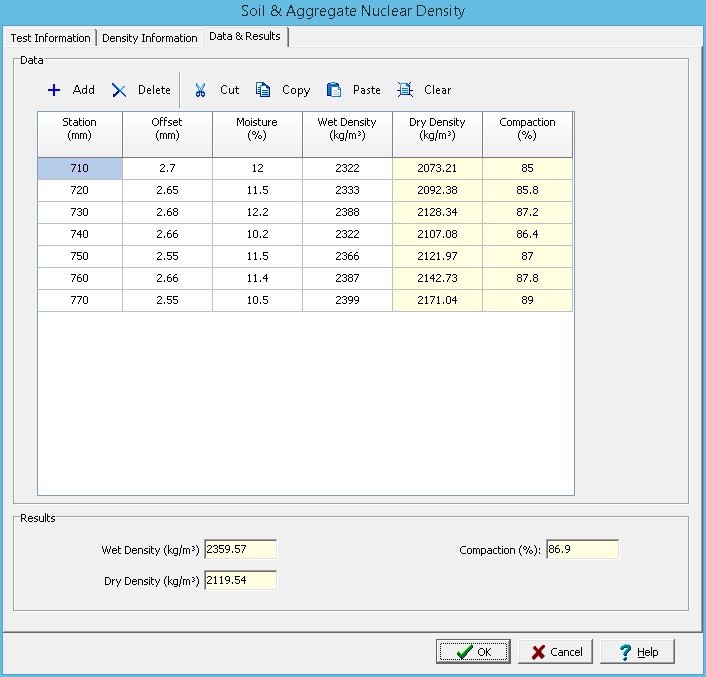
Task: Open the Density Information tab
Action: click(x=150, y=38)
